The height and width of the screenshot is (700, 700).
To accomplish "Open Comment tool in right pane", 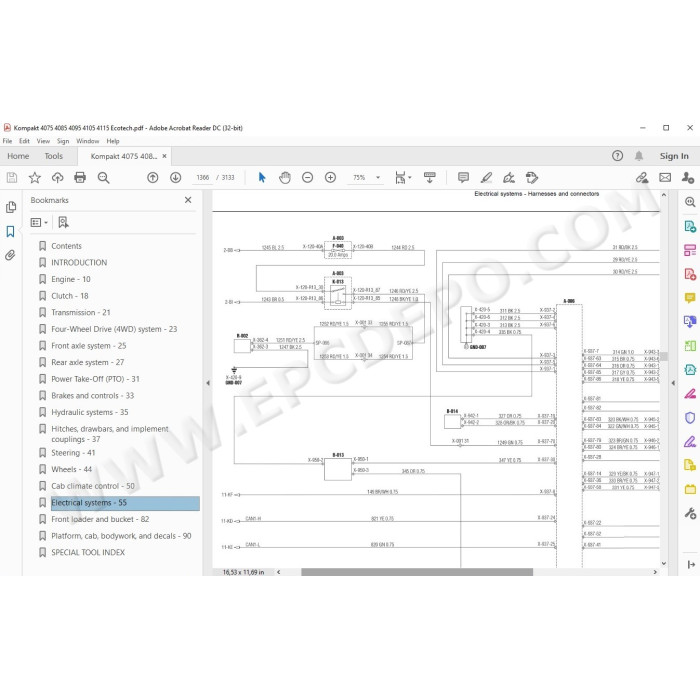I will click(x=690, y=298).
